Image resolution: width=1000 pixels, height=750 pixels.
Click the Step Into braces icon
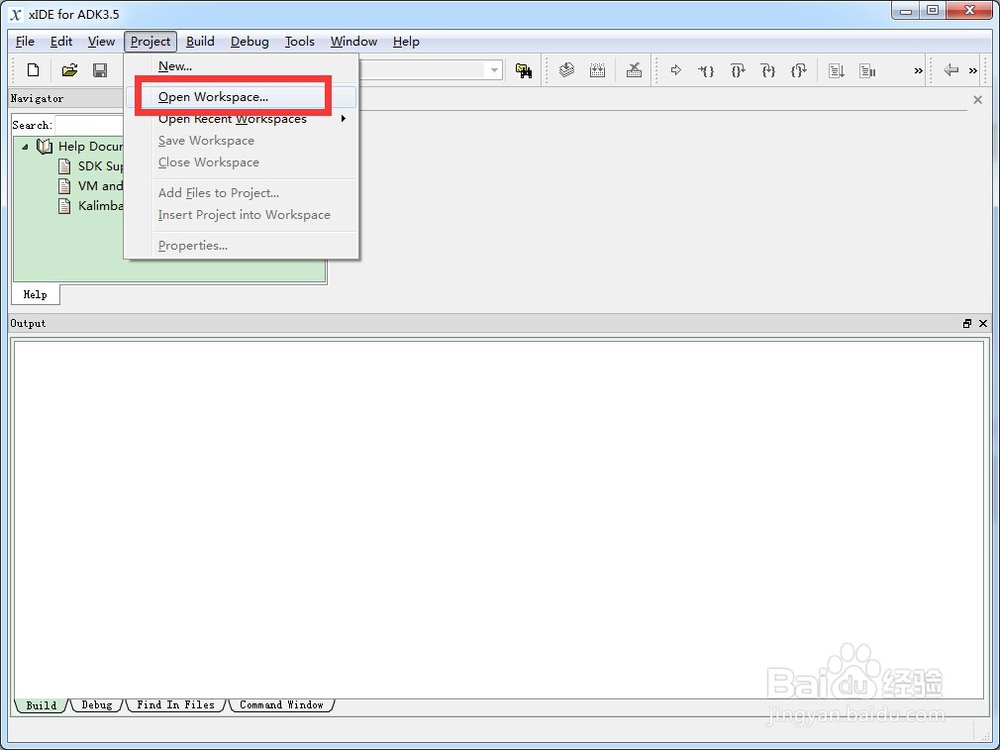point(706,70)
